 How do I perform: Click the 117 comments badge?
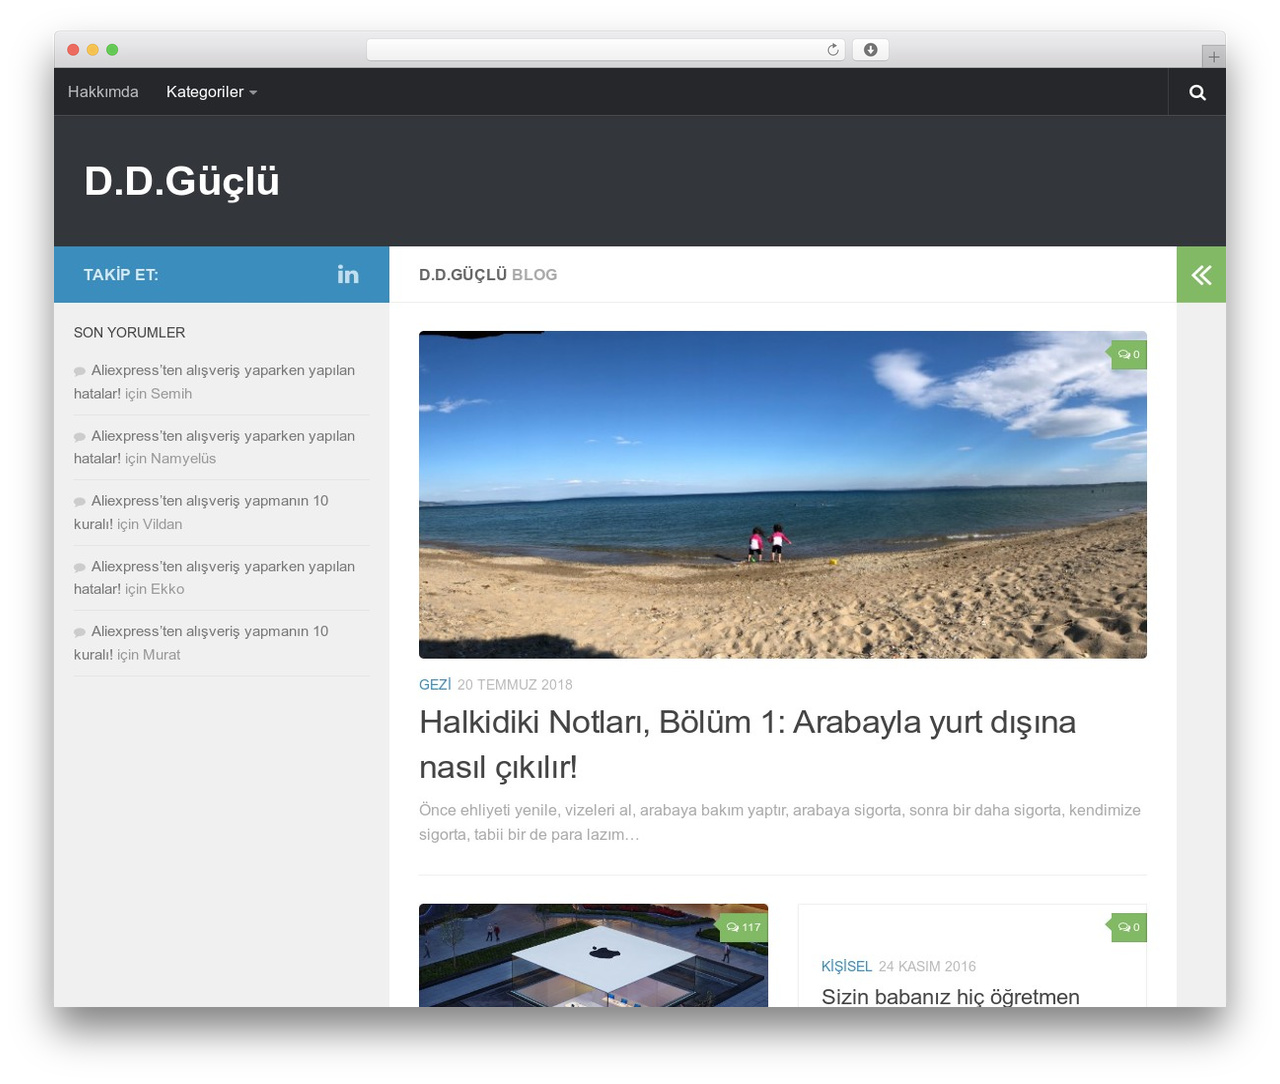click(743, 928)
